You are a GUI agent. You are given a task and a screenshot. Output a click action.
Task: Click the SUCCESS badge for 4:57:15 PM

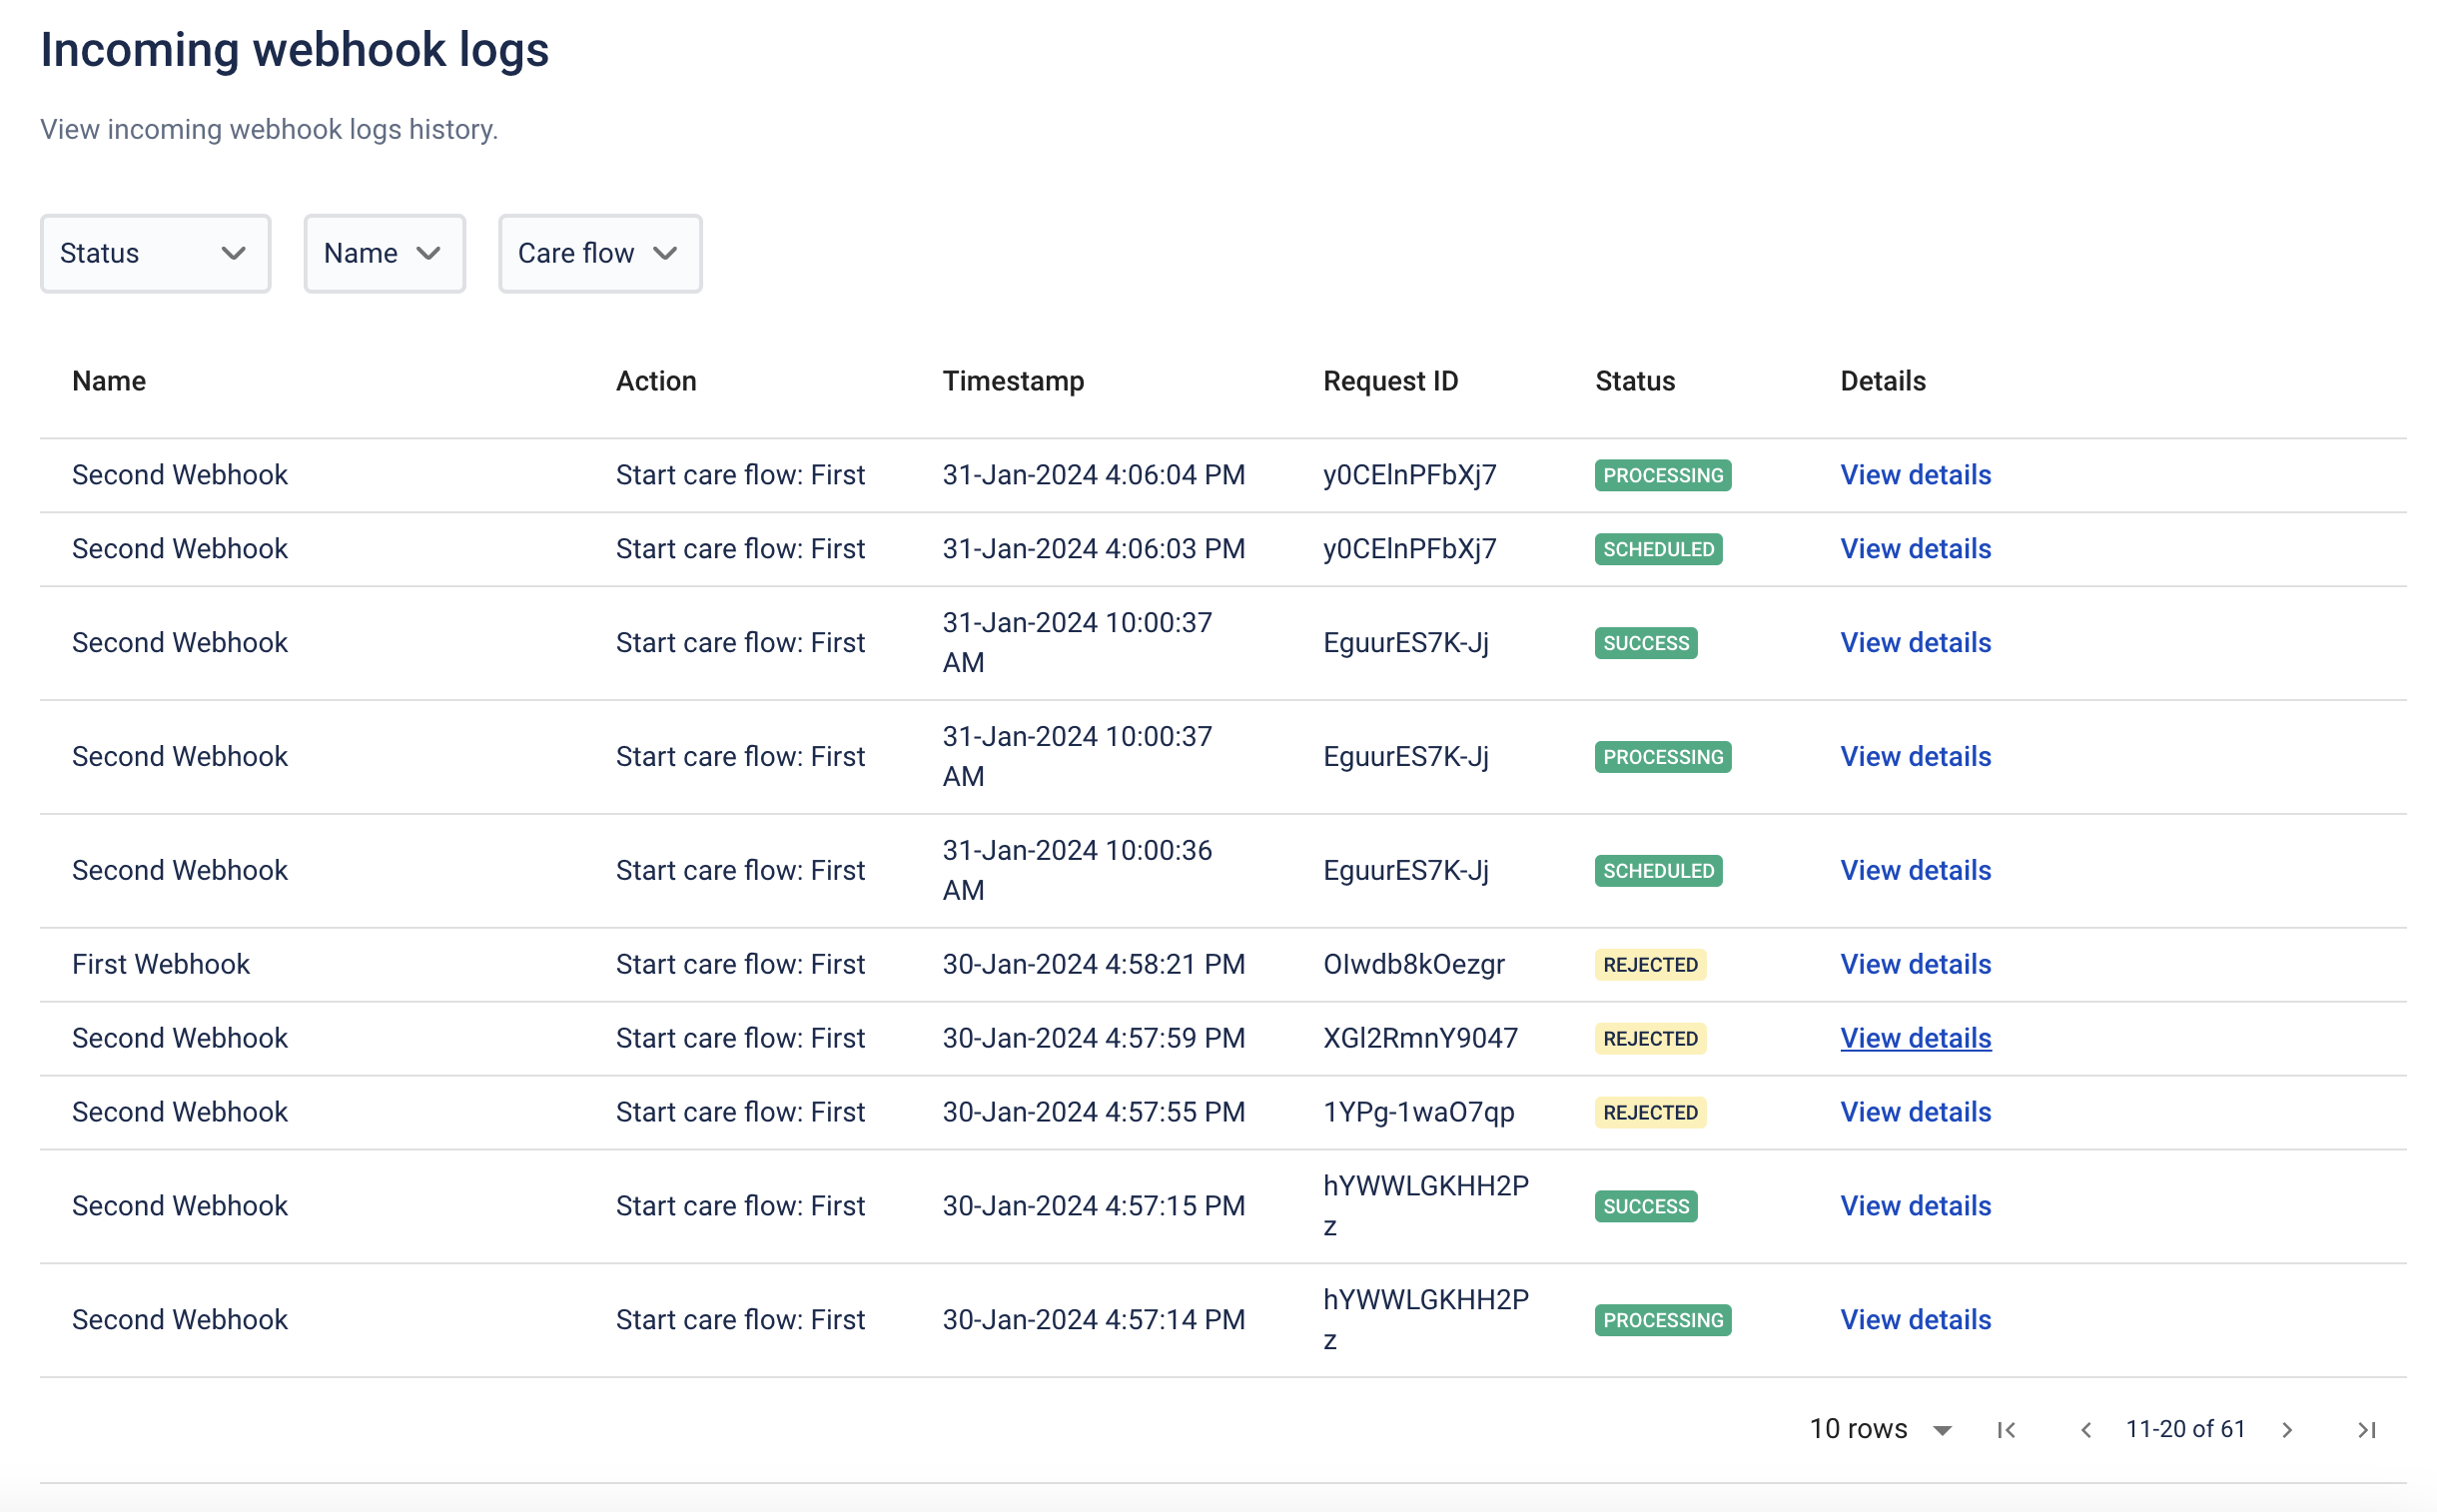point(1645,1207)
